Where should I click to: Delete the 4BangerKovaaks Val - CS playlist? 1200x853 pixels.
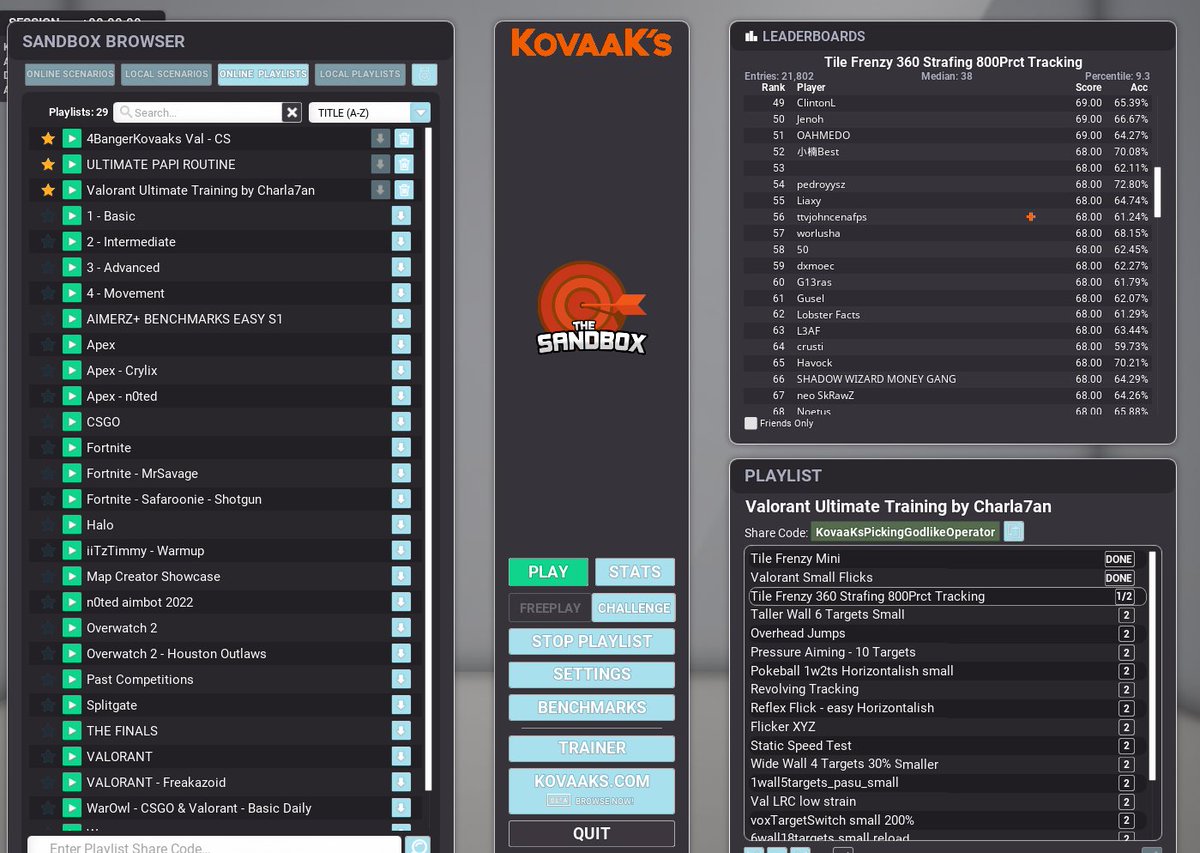tap(403, 139)
